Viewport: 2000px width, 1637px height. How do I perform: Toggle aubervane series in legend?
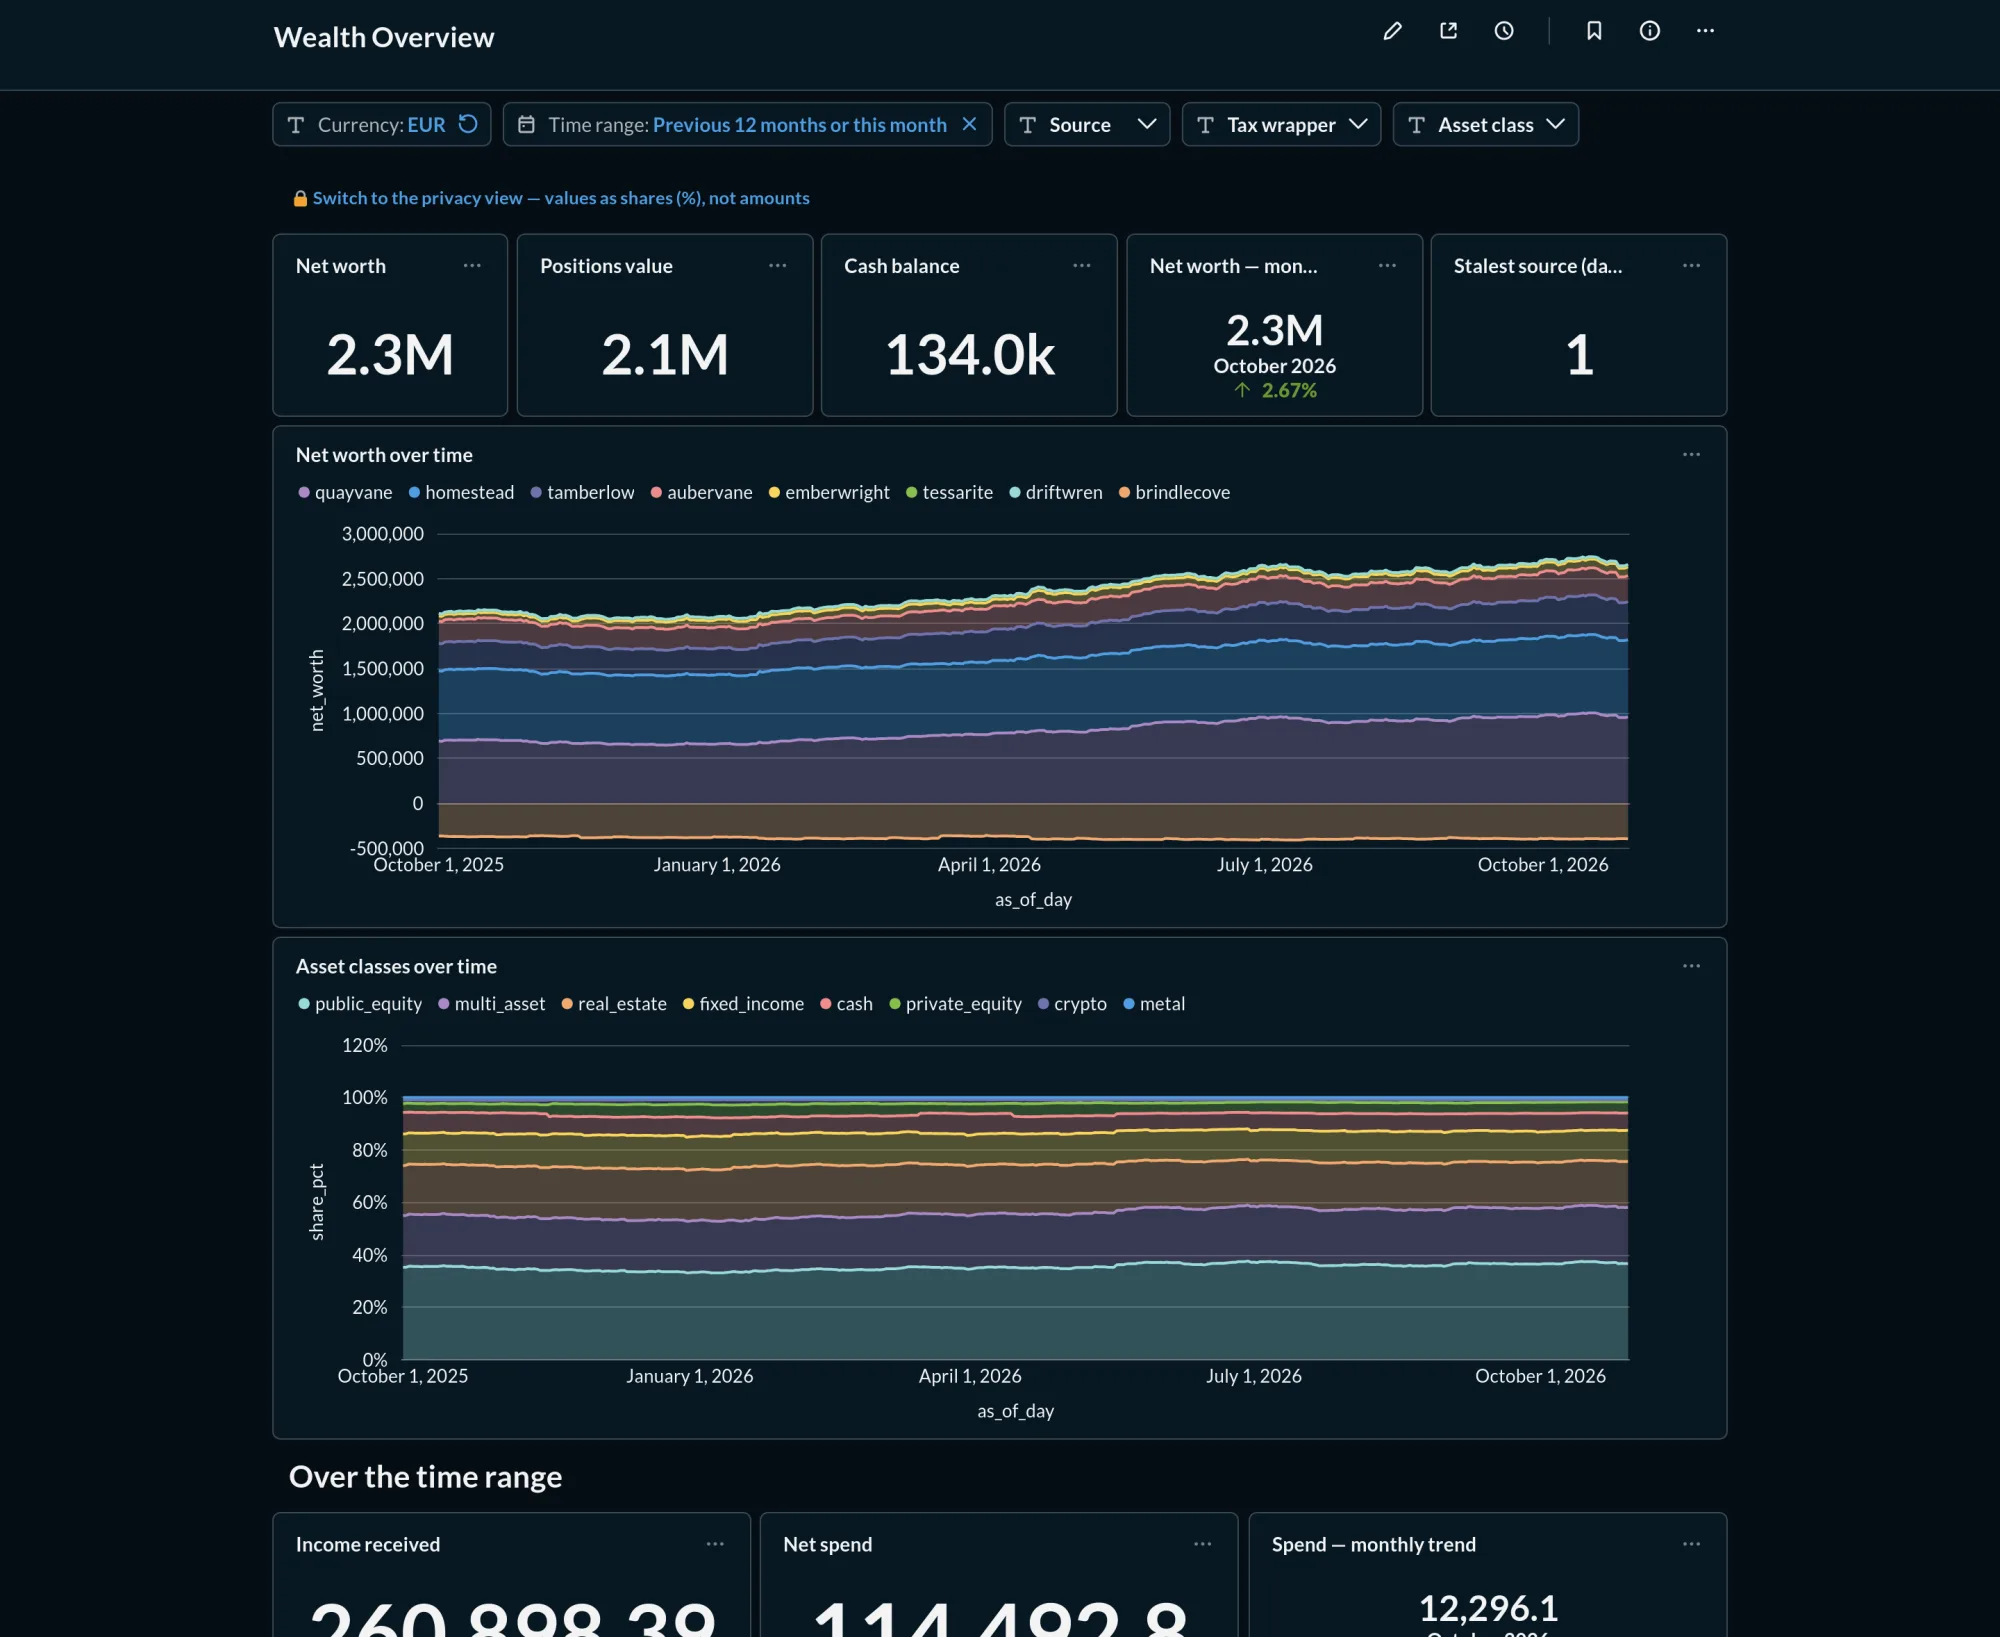point(701,493)
